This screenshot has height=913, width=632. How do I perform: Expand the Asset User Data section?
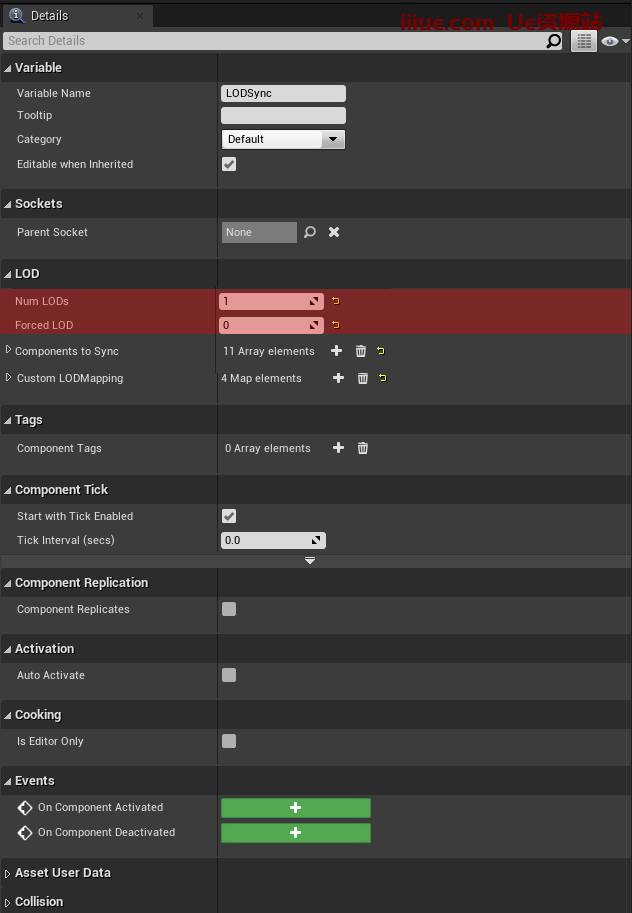tap(9, 873)
